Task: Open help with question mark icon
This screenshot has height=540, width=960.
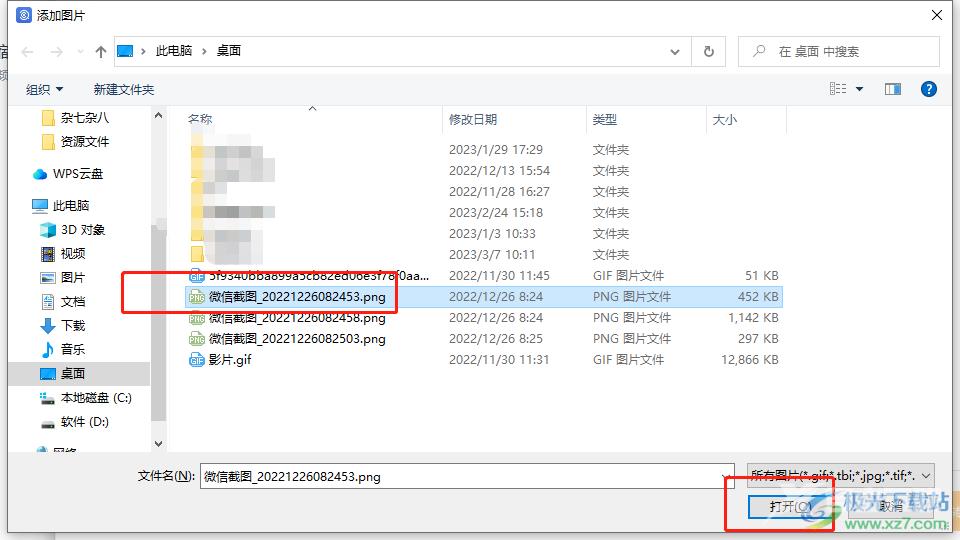Action: tap(928, 89)
